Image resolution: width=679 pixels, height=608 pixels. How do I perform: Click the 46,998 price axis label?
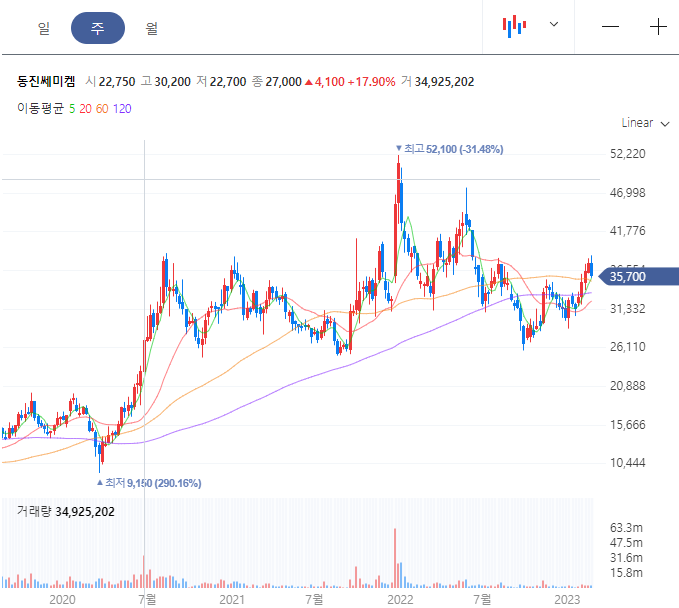click(627, 193)
